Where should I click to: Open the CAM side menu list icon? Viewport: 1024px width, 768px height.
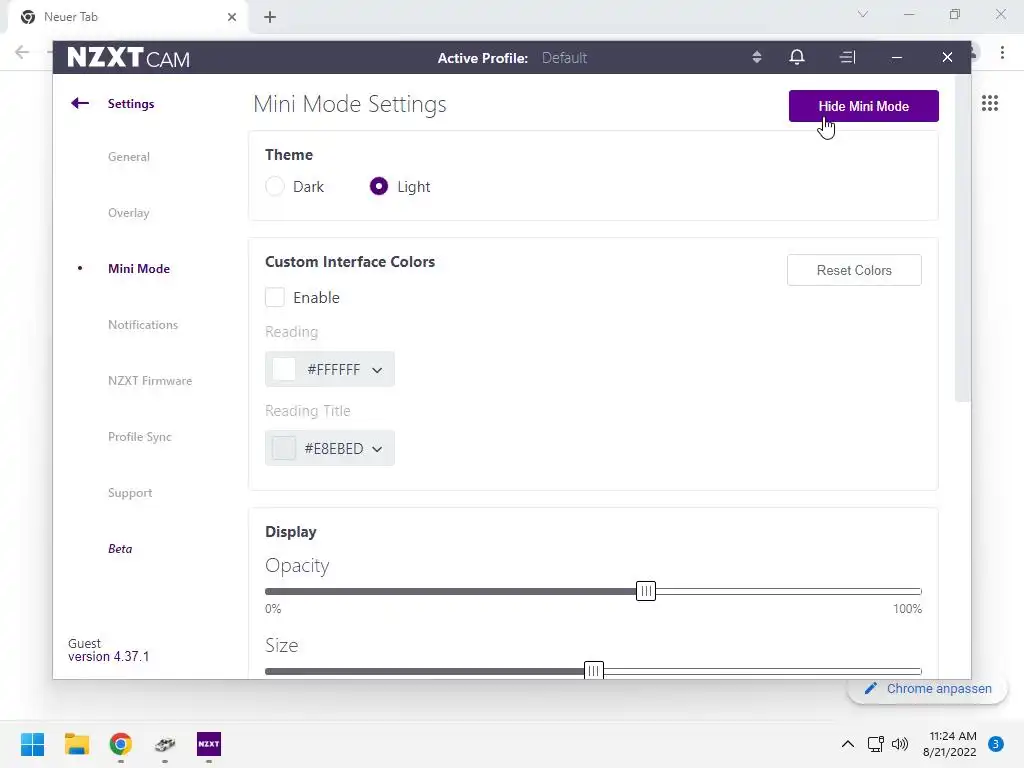pos(847,57)
